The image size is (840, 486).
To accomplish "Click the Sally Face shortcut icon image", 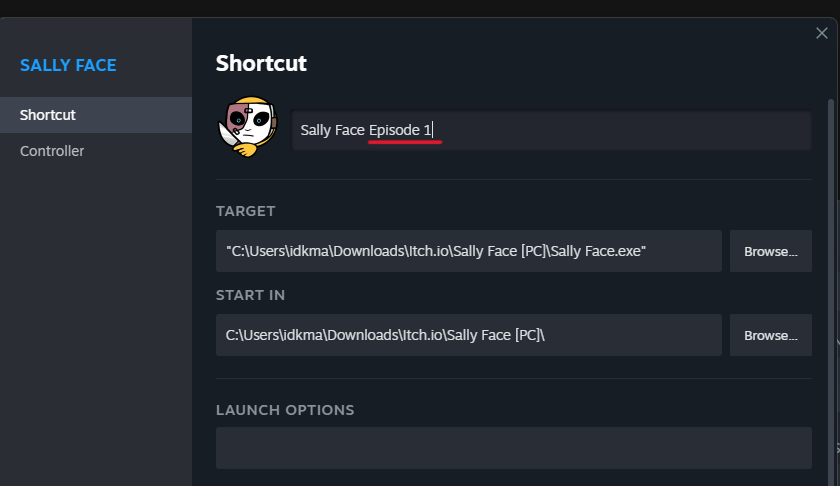I will click(x=246, y=130).
